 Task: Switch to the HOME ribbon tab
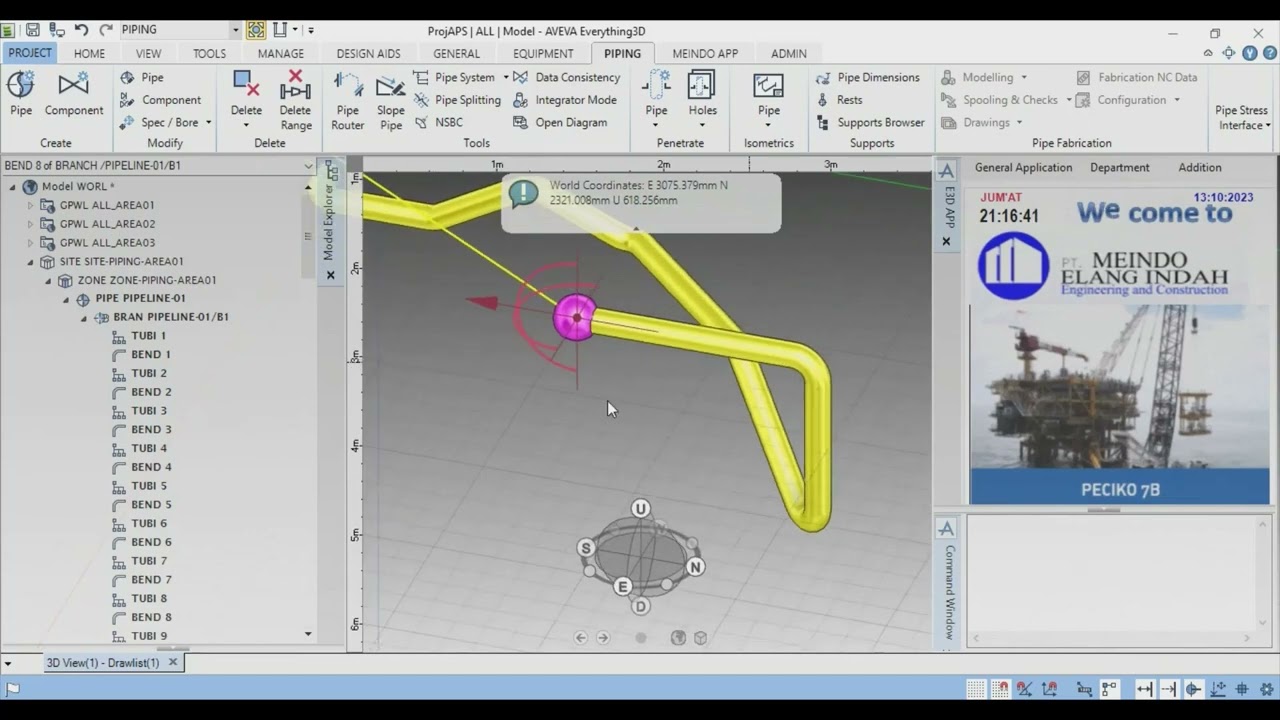(89, 54)
